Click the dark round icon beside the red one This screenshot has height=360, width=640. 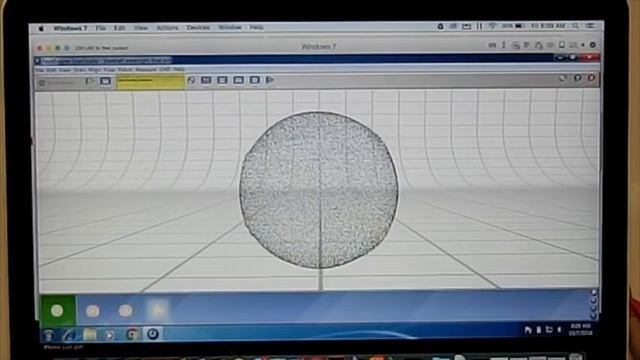point(578,78)
